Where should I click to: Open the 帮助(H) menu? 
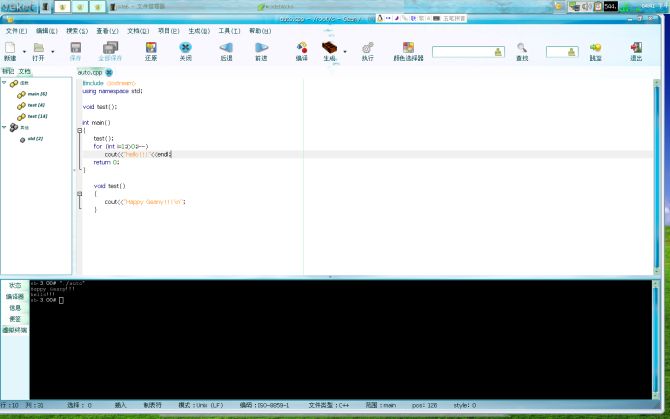260,31
